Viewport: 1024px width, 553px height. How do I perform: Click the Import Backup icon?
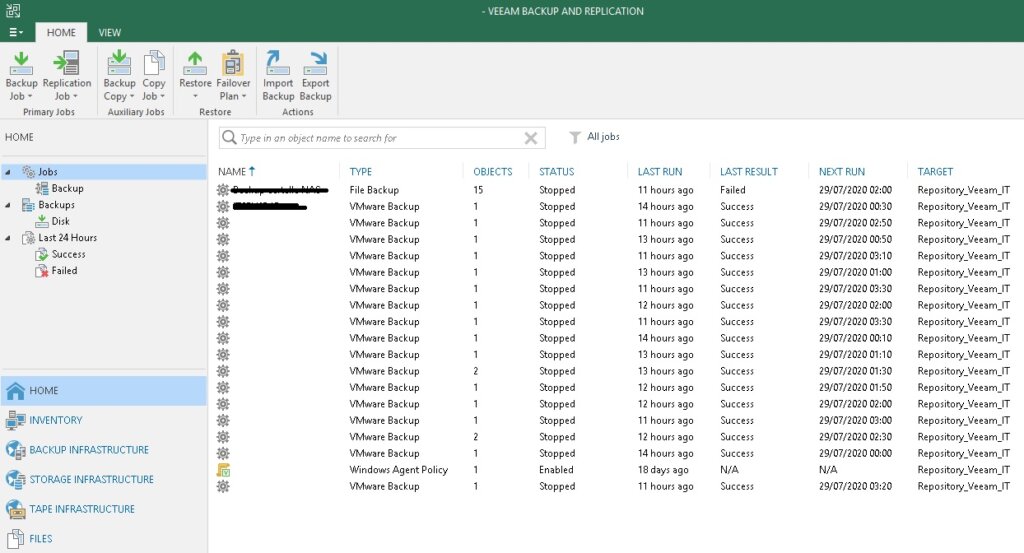click(x=278, y=75)
